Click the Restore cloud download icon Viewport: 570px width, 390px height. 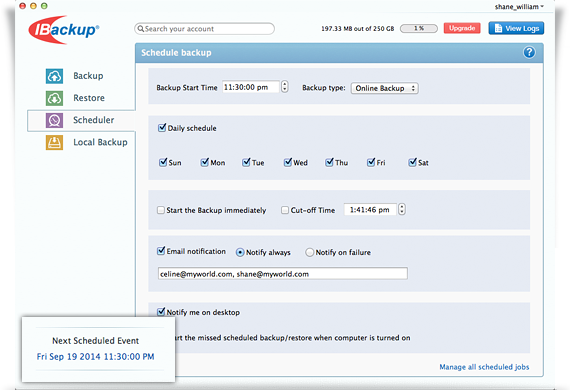point(54,98)
